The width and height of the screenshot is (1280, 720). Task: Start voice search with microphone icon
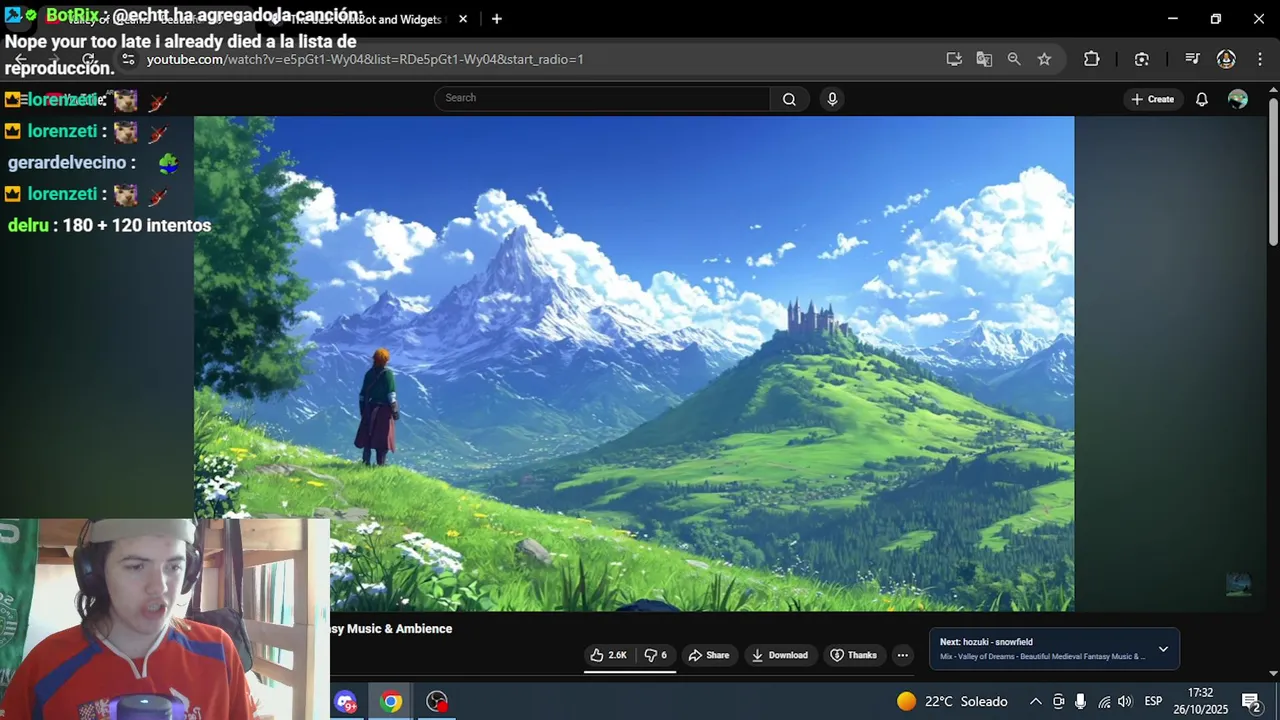pos(832,99)
